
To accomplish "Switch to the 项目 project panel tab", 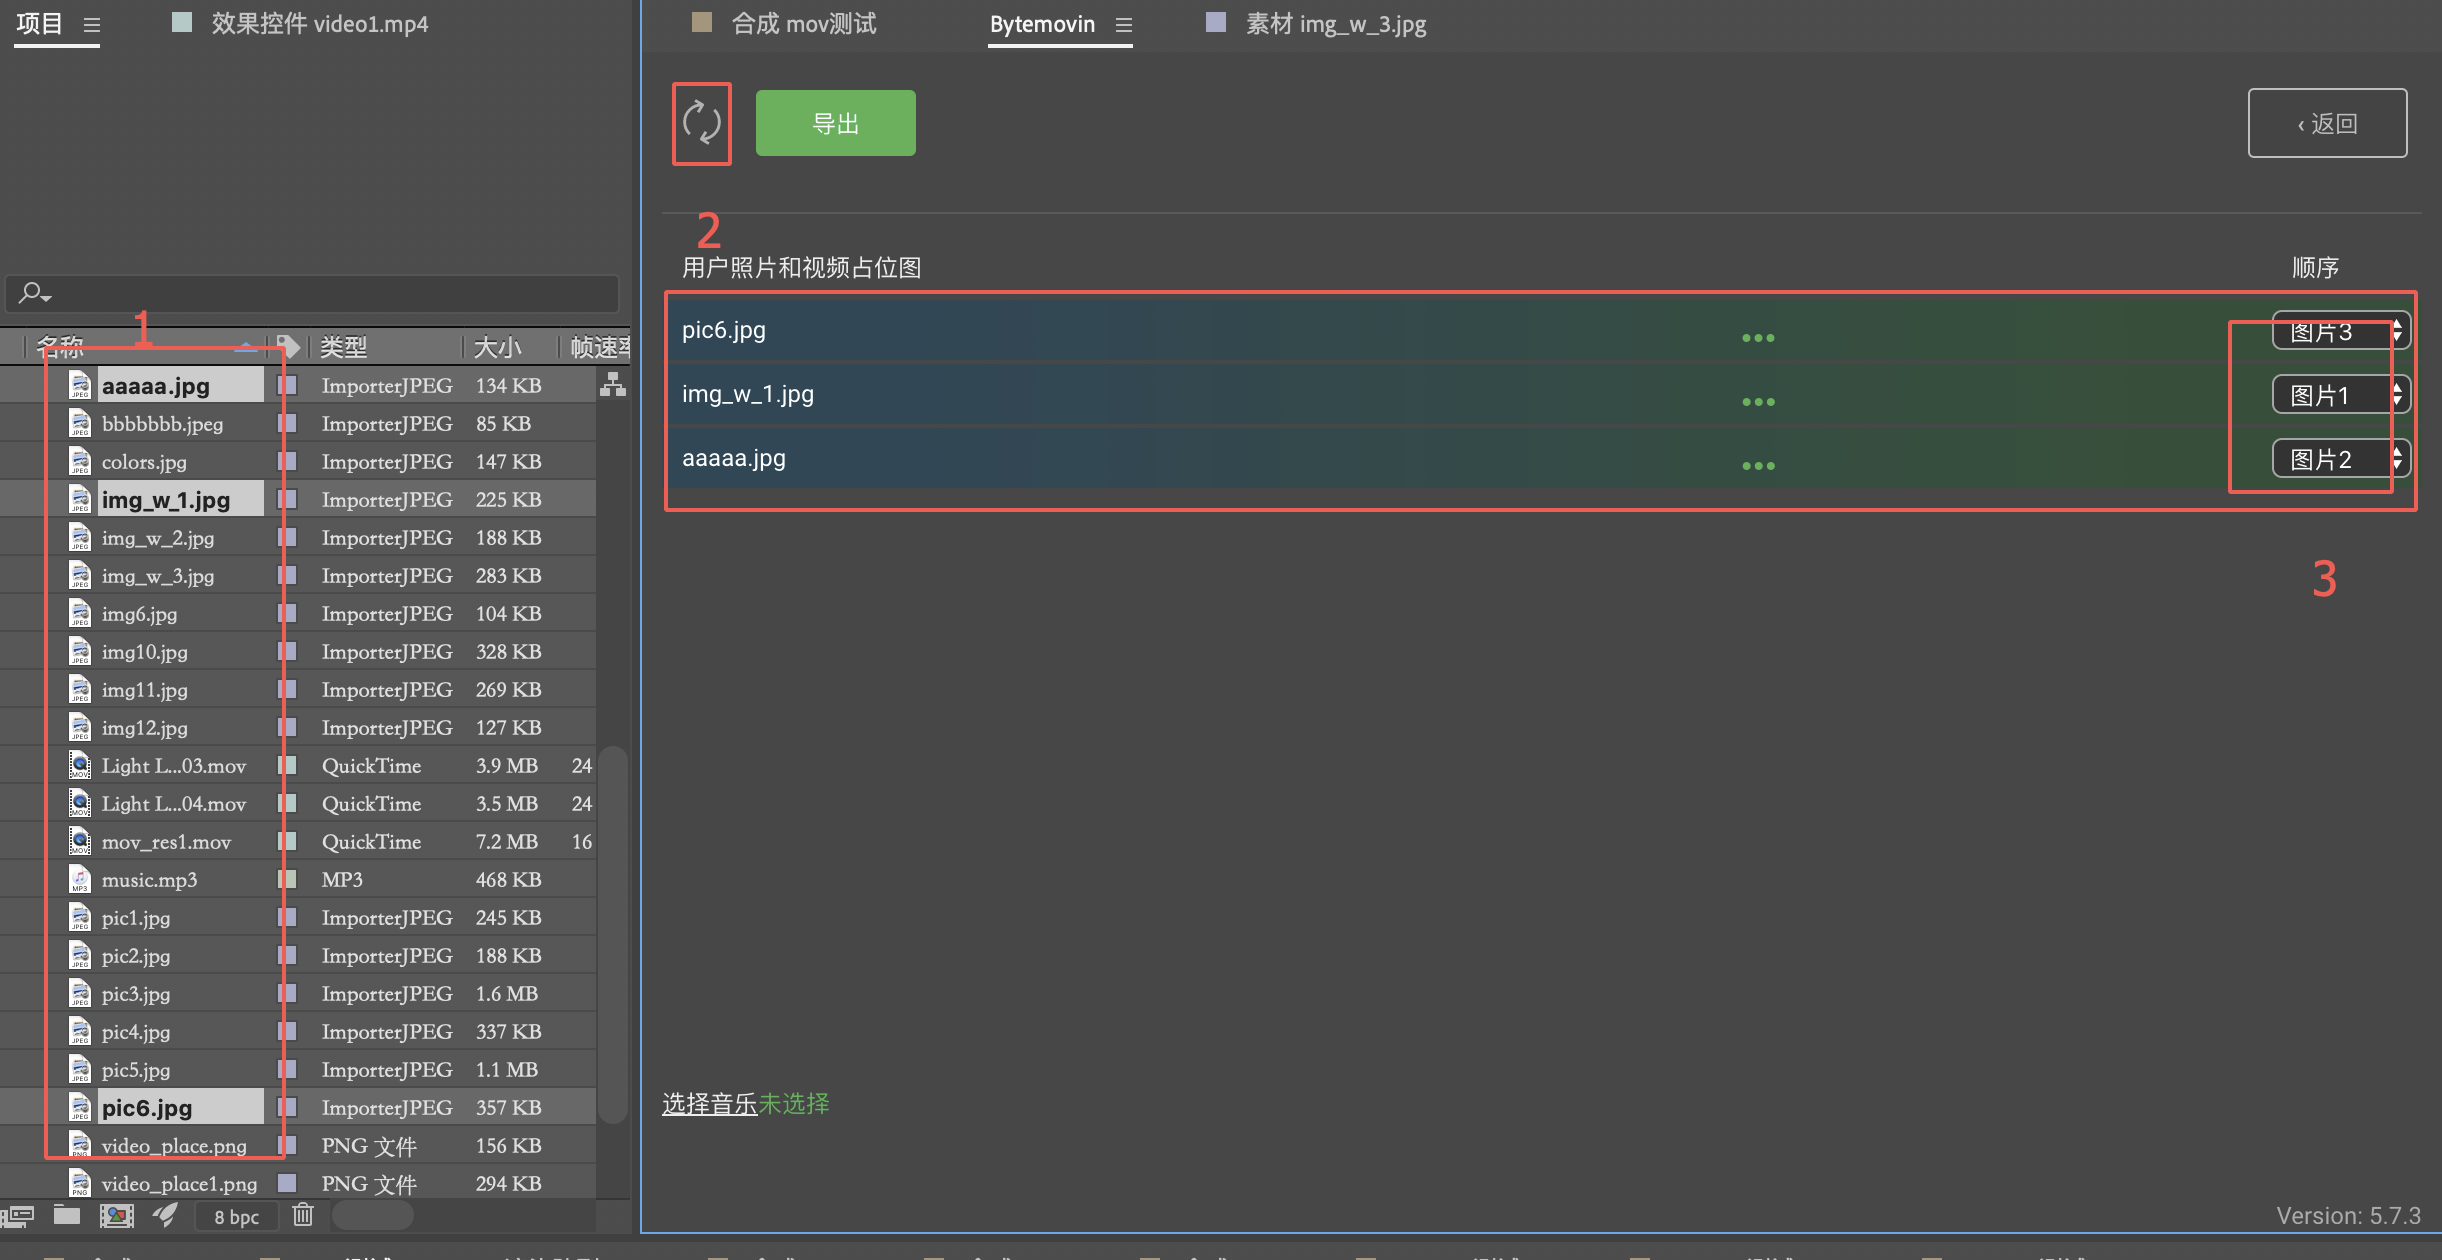I will [x=39, y=24].
